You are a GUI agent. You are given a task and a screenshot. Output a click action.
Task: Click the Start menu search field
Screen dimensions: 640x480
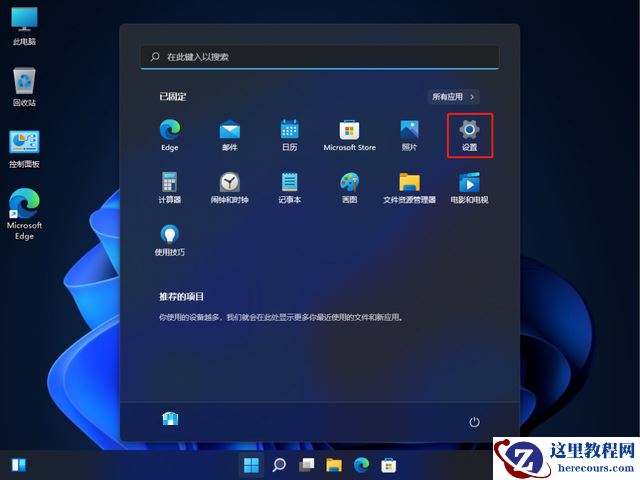(320, 57)
